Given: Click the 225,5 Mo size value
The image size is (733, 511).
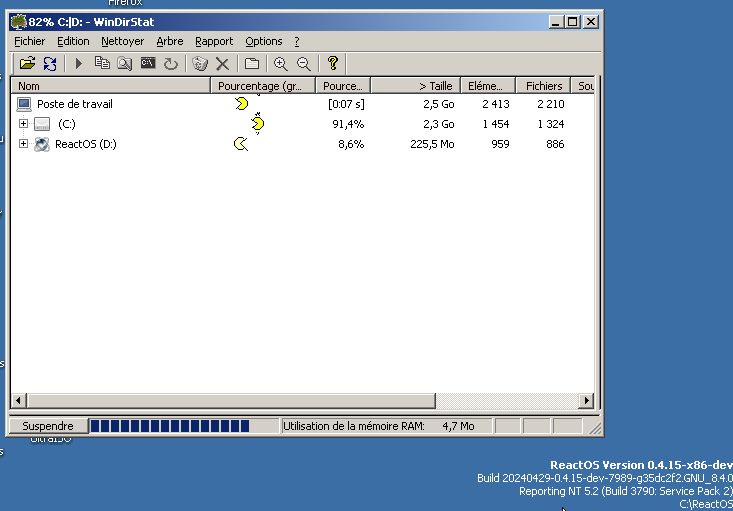Looking at the screenshot, I should (432, 144).
